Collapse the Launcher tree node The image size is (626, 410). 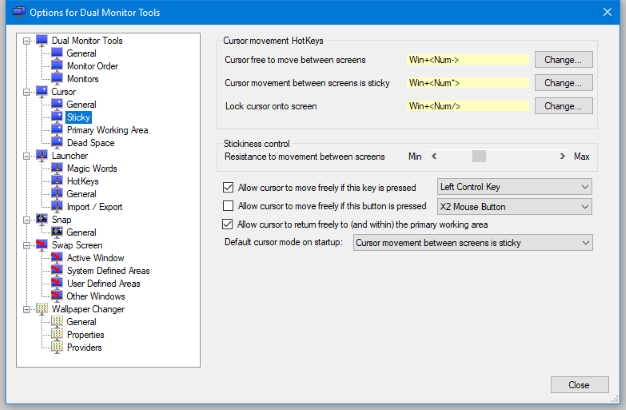[27, 156]
